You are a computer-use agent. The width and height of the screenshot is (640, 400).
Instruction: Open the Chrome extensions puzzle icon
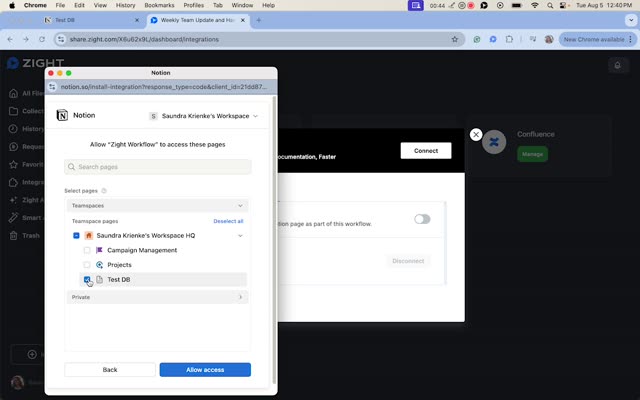509,39
